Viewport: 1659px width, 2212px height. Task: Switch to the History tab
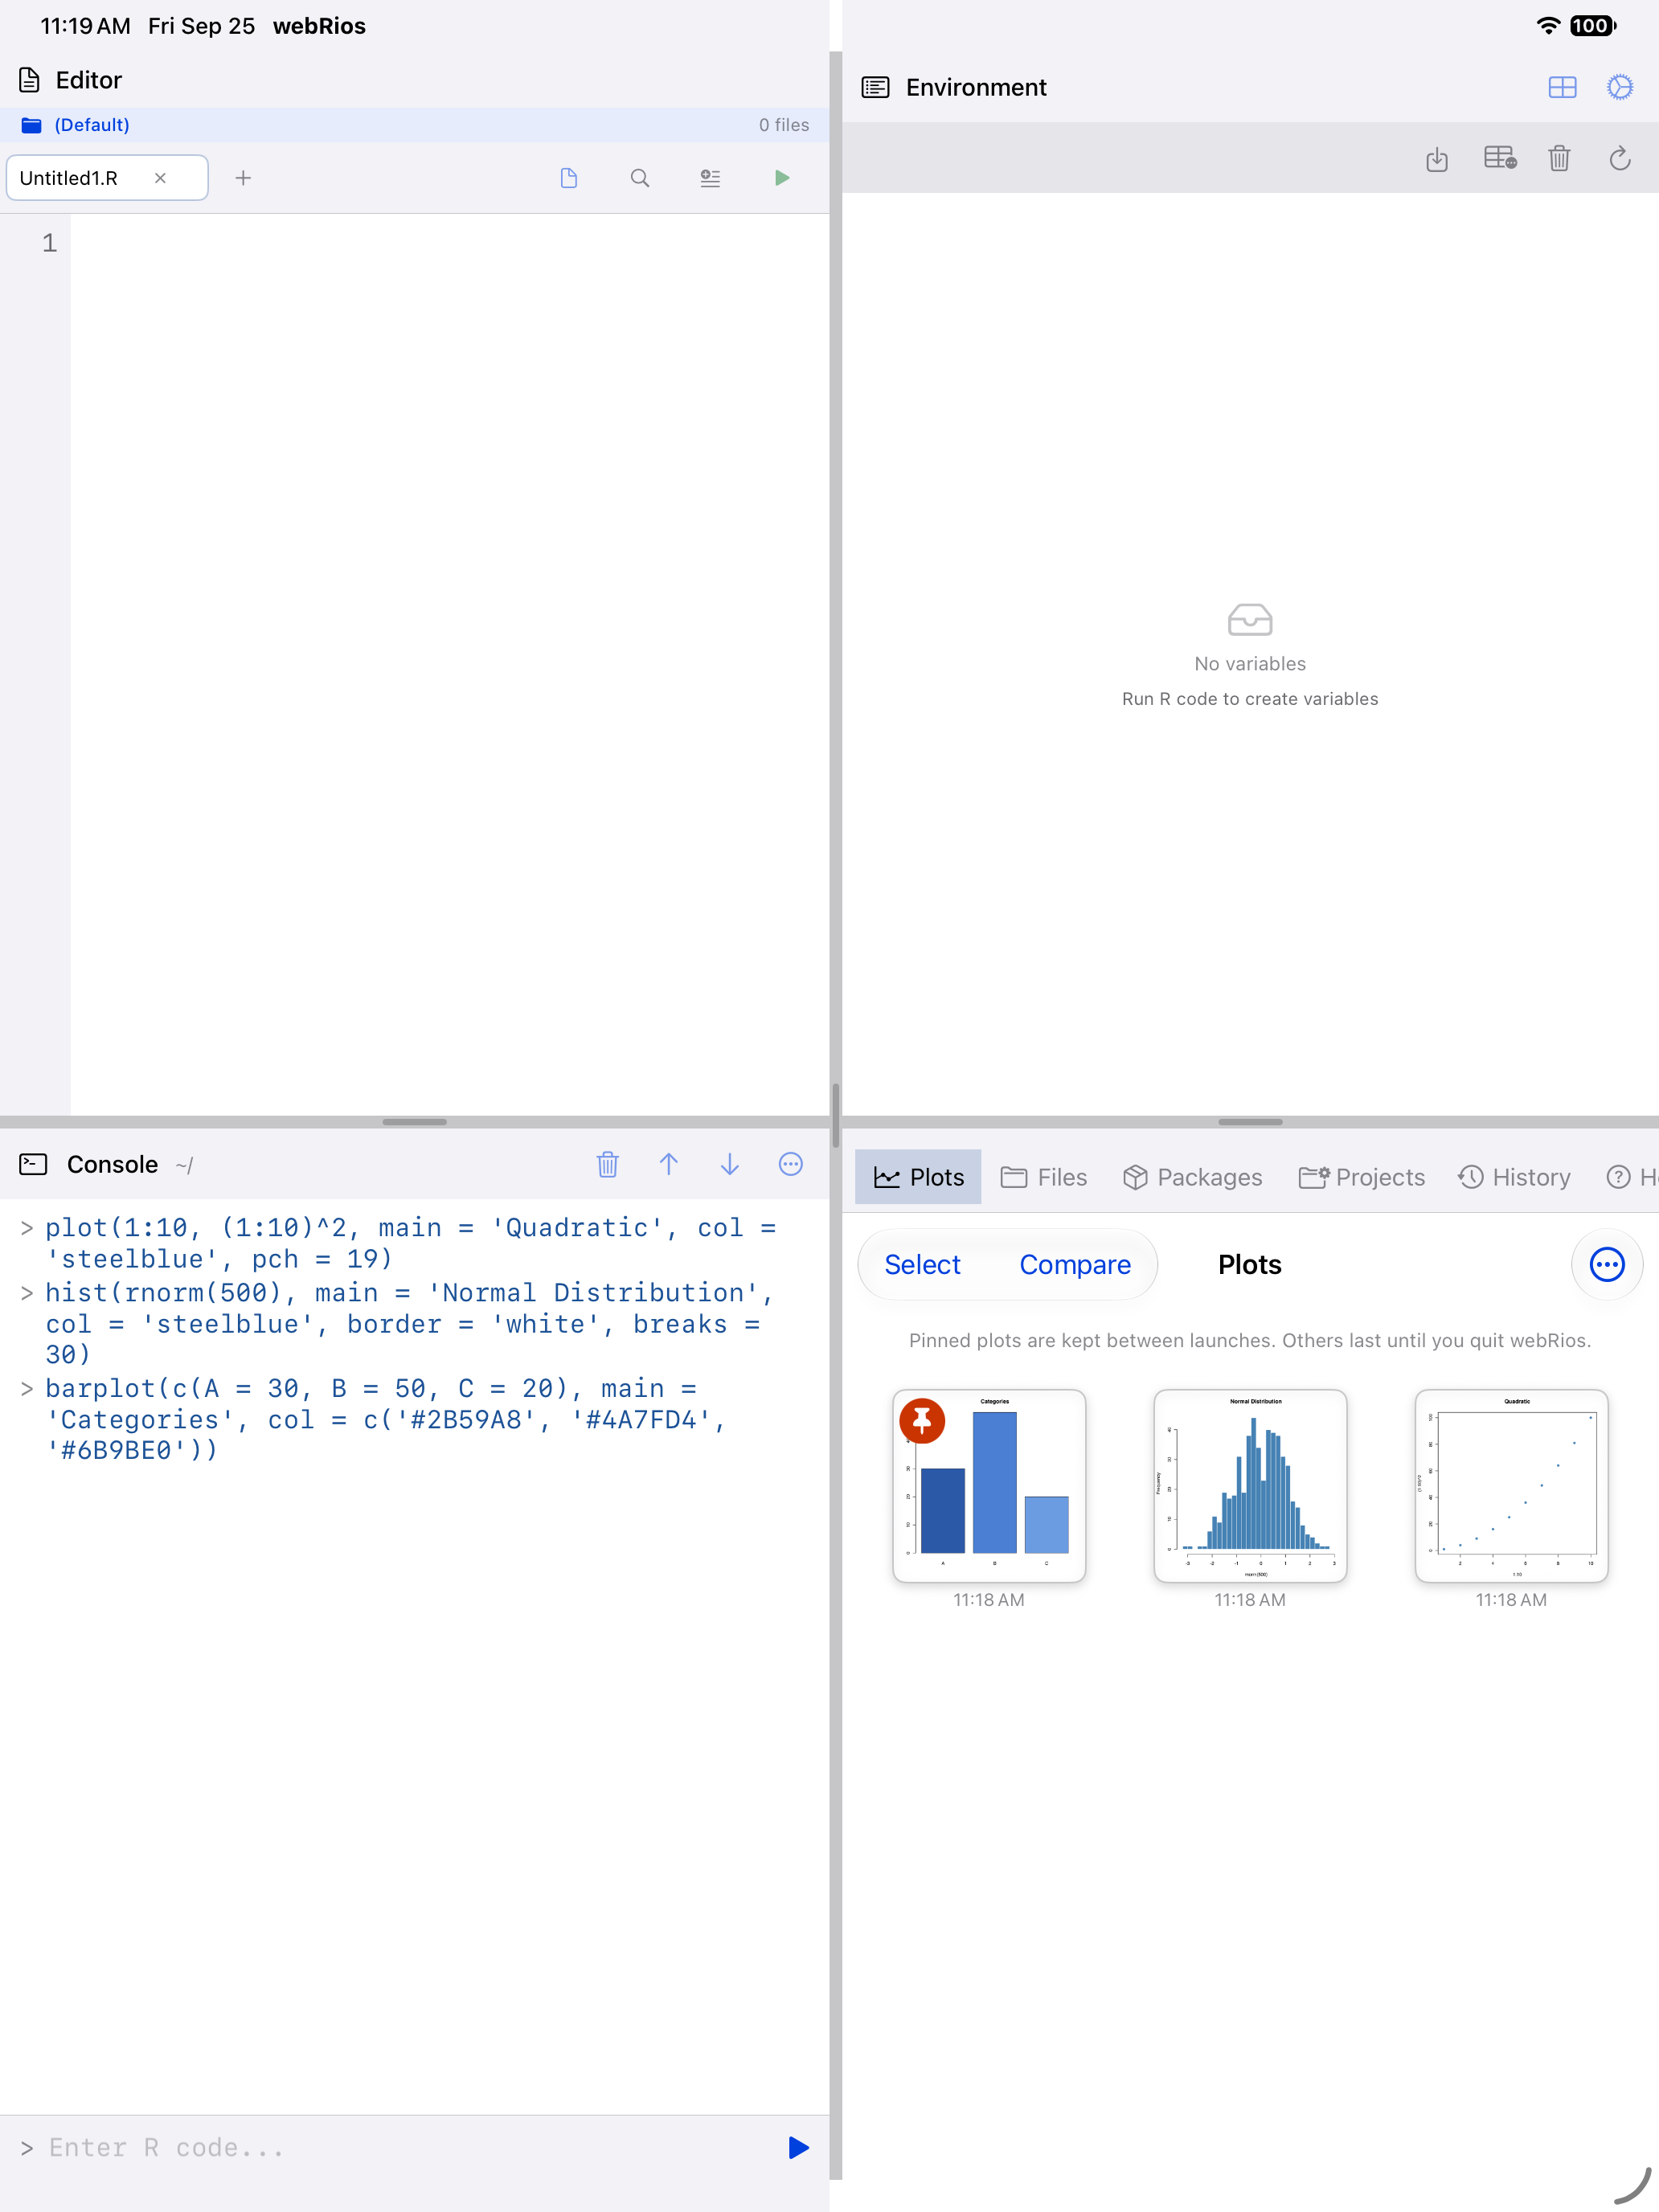pyautogui.click(x=1514, y=1177)
